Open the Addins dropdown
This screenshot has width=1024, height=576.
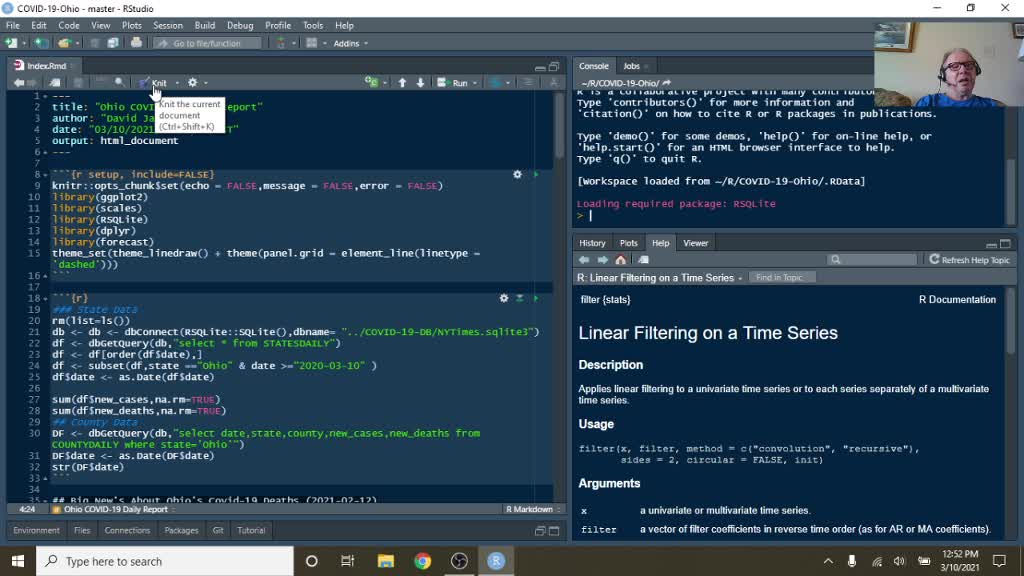351,43
